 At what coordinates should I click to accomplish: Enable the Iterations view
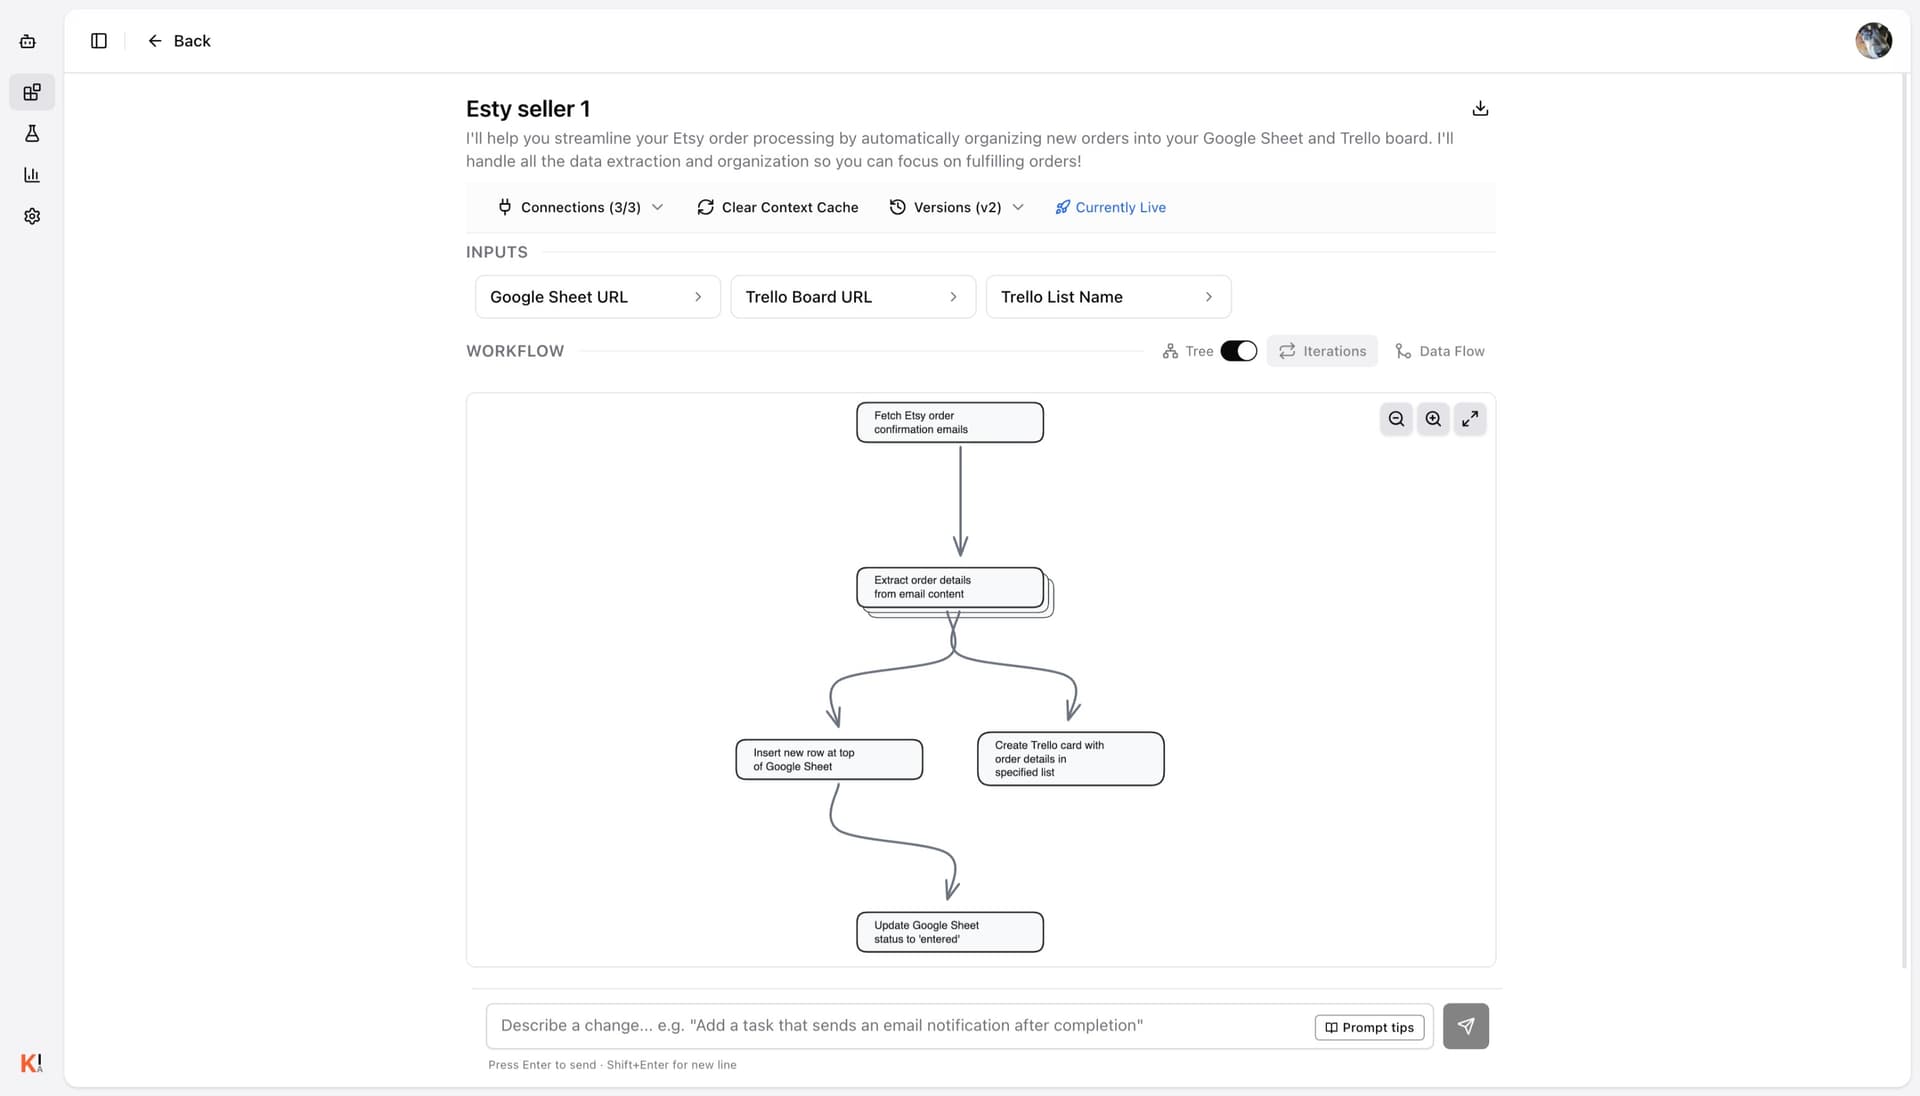point(1322,351)
